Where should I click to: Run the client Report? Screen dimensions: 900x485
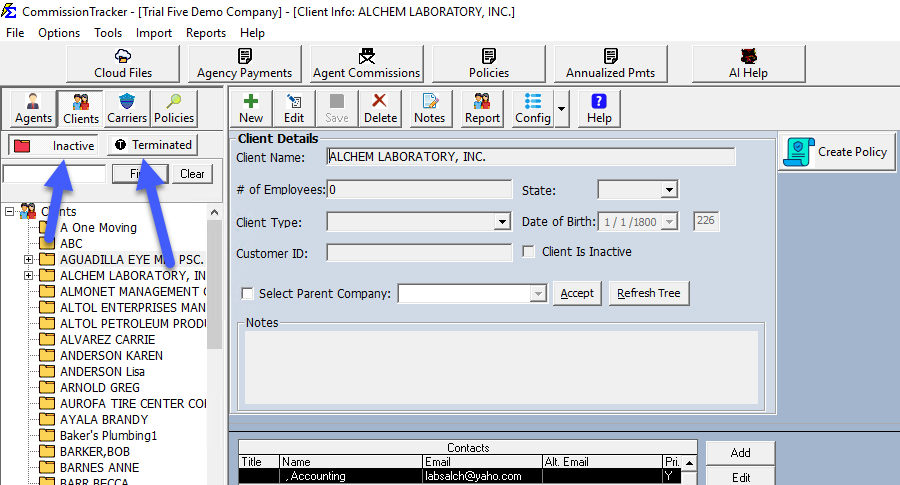(x=482, y=108)
